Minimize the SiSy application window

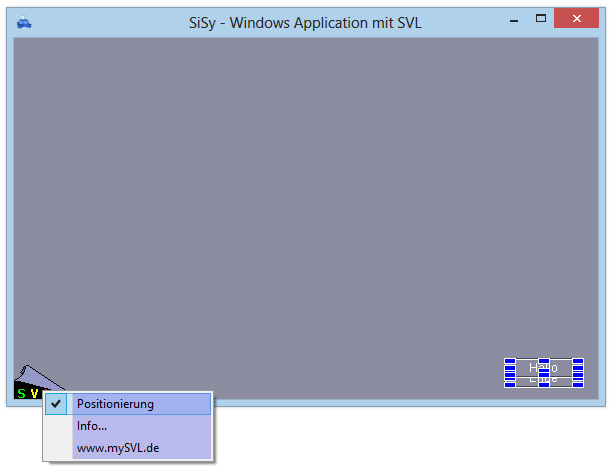(x=514, y=19)
